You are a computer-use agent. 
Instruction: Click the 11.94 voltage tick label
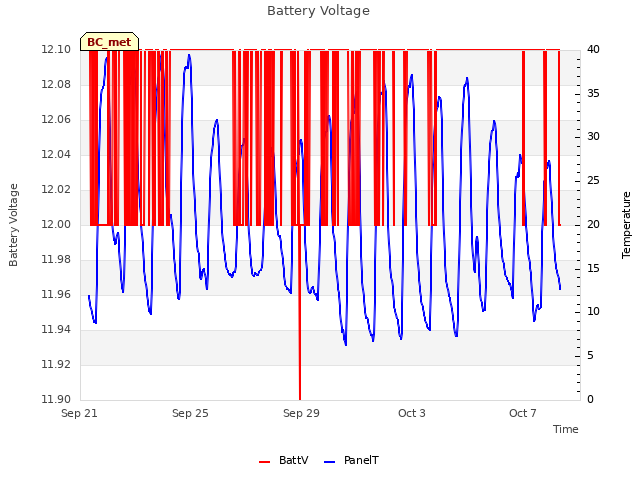(x=56, y=329)
